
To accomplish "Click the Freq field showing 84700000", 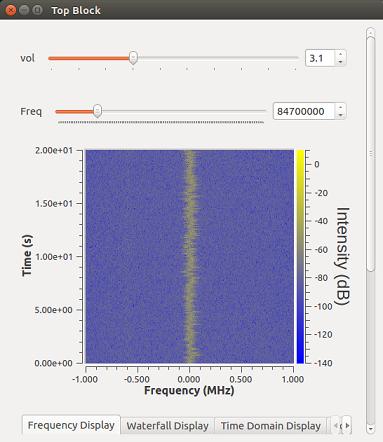I will pyautogui.click(x=304, y=111).
